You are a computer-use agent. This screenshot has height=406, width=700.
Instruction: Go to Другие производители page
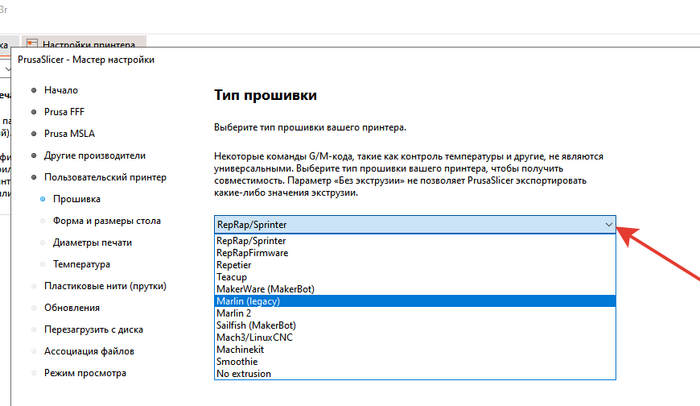point(95,155)
